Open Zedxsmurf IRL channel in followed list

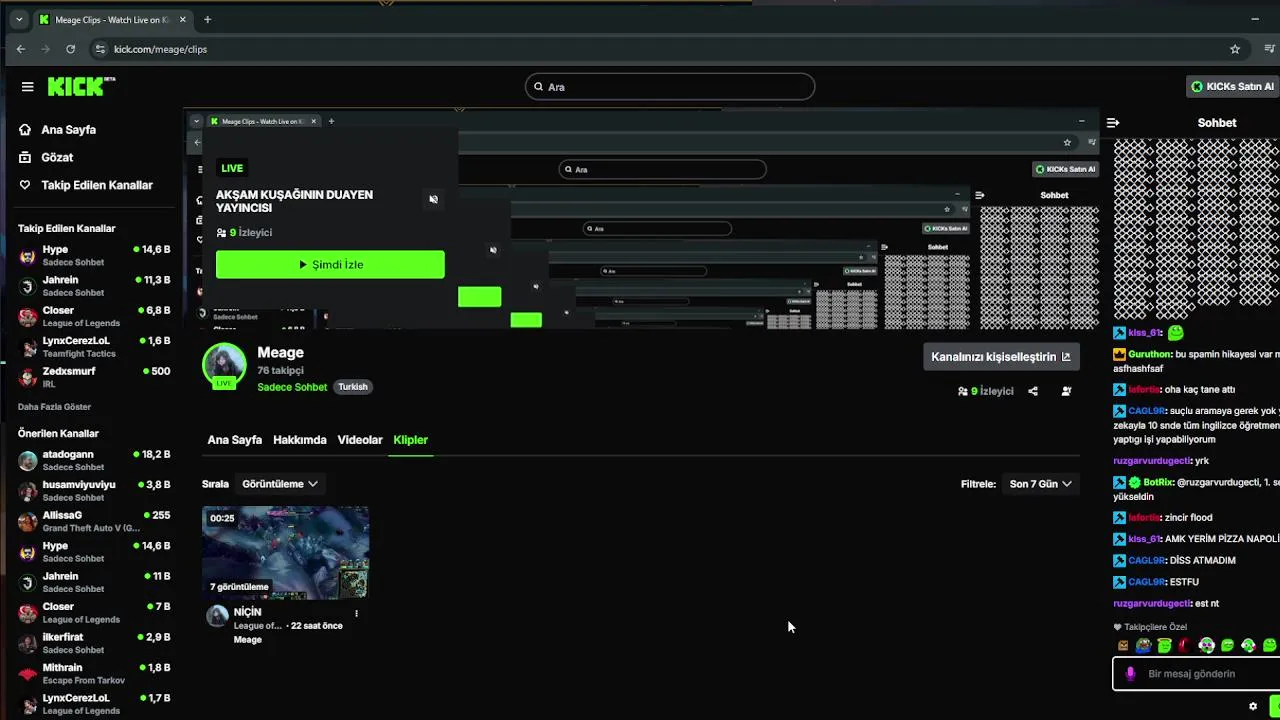tap(93, 377)
